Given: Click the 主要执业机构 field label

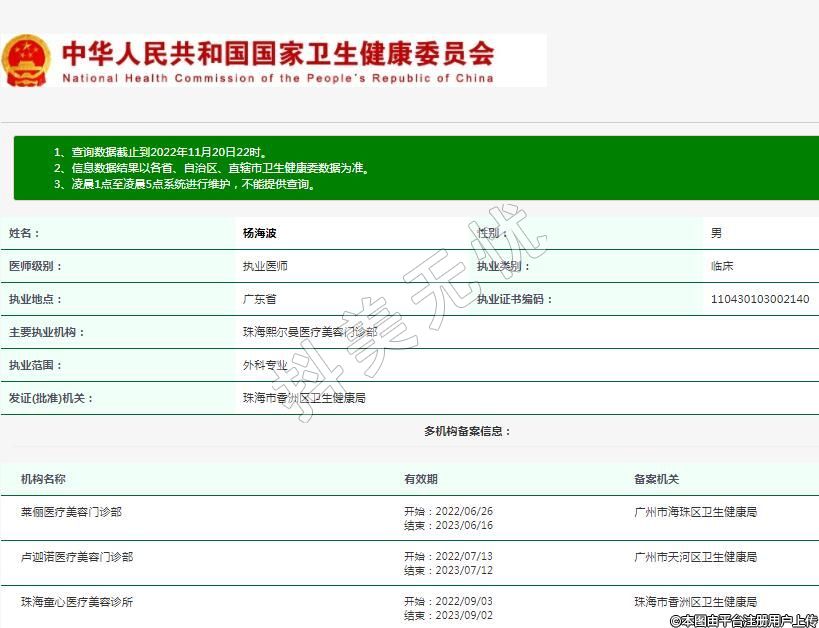Looking at the screenshot, I should [46, 332].
